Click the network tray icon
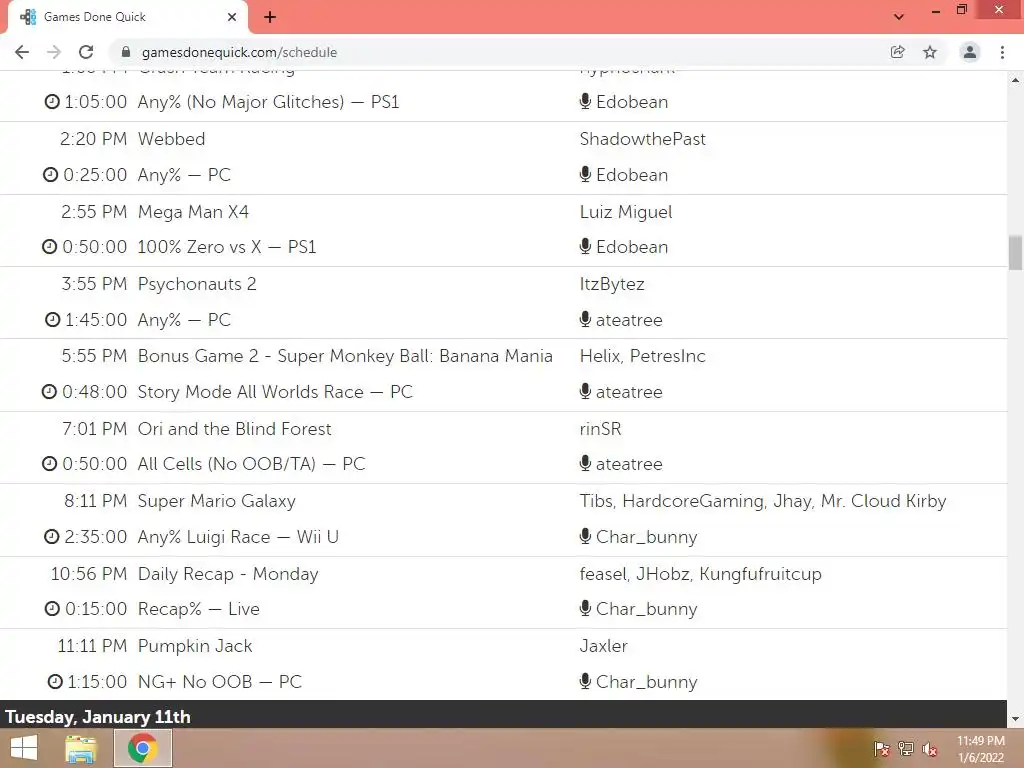 (906, 749)
